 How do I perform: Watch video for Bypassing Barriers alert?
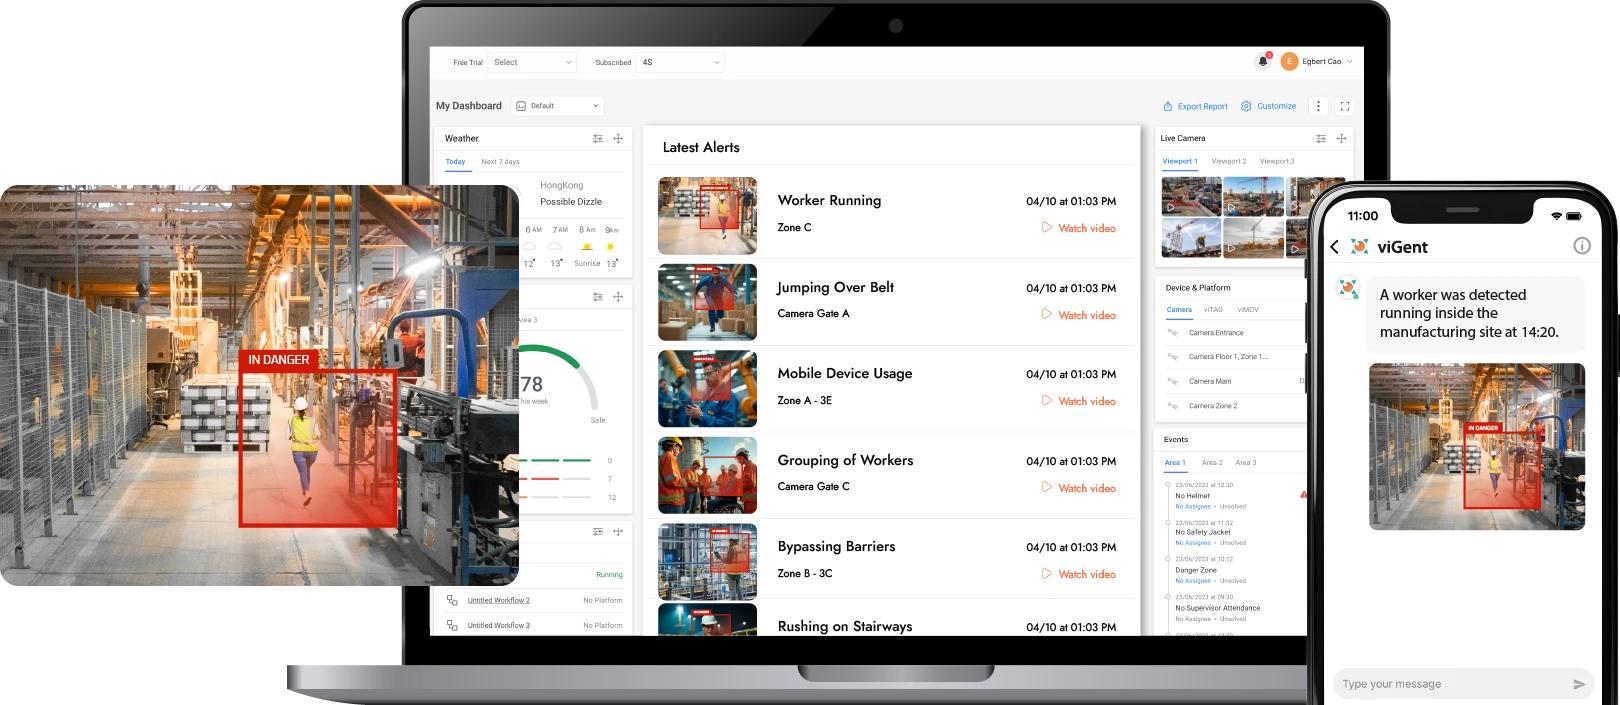point(1079,574)
